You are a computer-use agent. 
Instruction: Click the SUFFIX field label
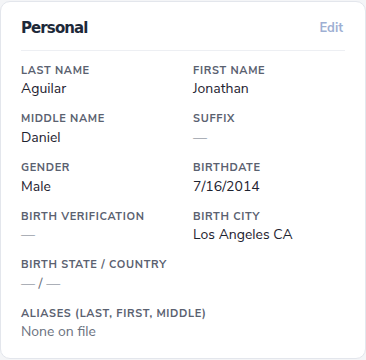pyautogui.click(x=214, y=118)
